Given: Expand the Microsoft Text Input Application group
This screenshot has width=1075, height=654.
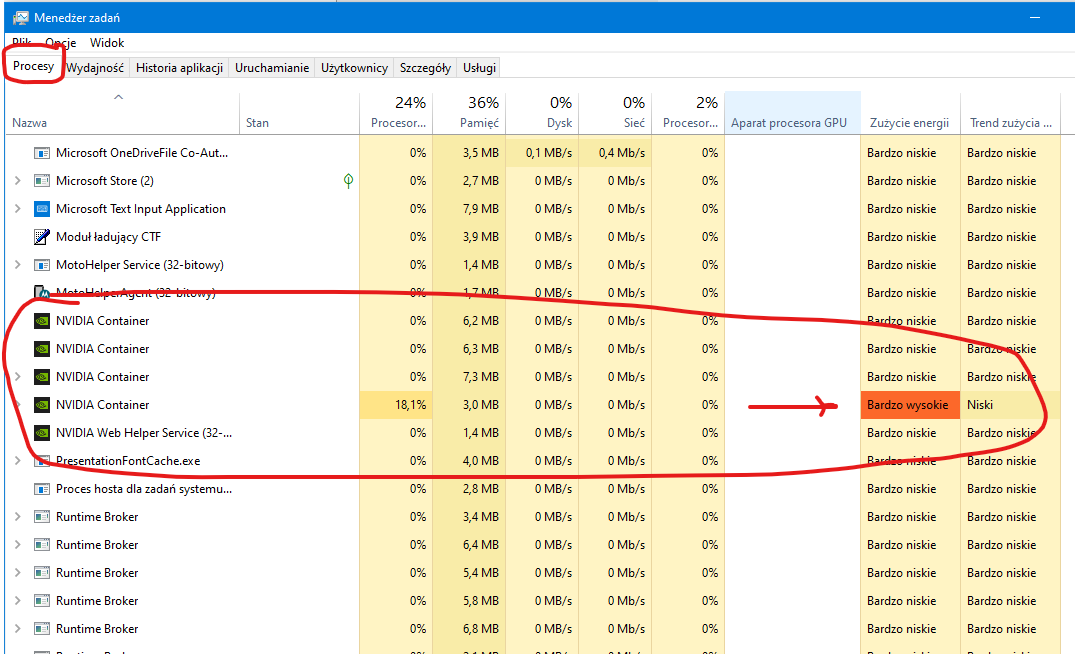Looking at the screenshot, I should (x=18, y=209).
